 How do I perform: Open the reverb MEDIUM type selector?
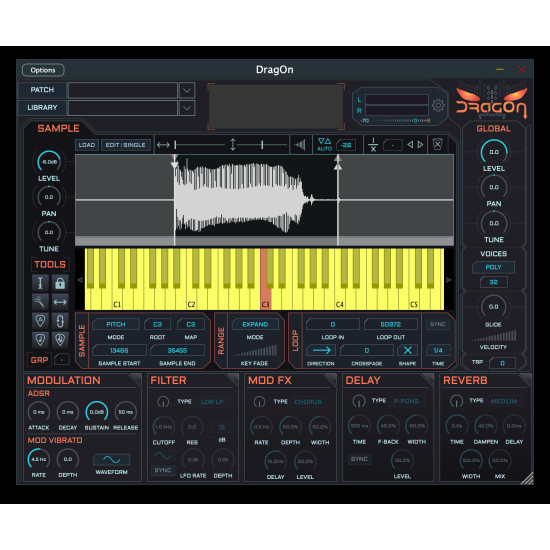[504, 401]
